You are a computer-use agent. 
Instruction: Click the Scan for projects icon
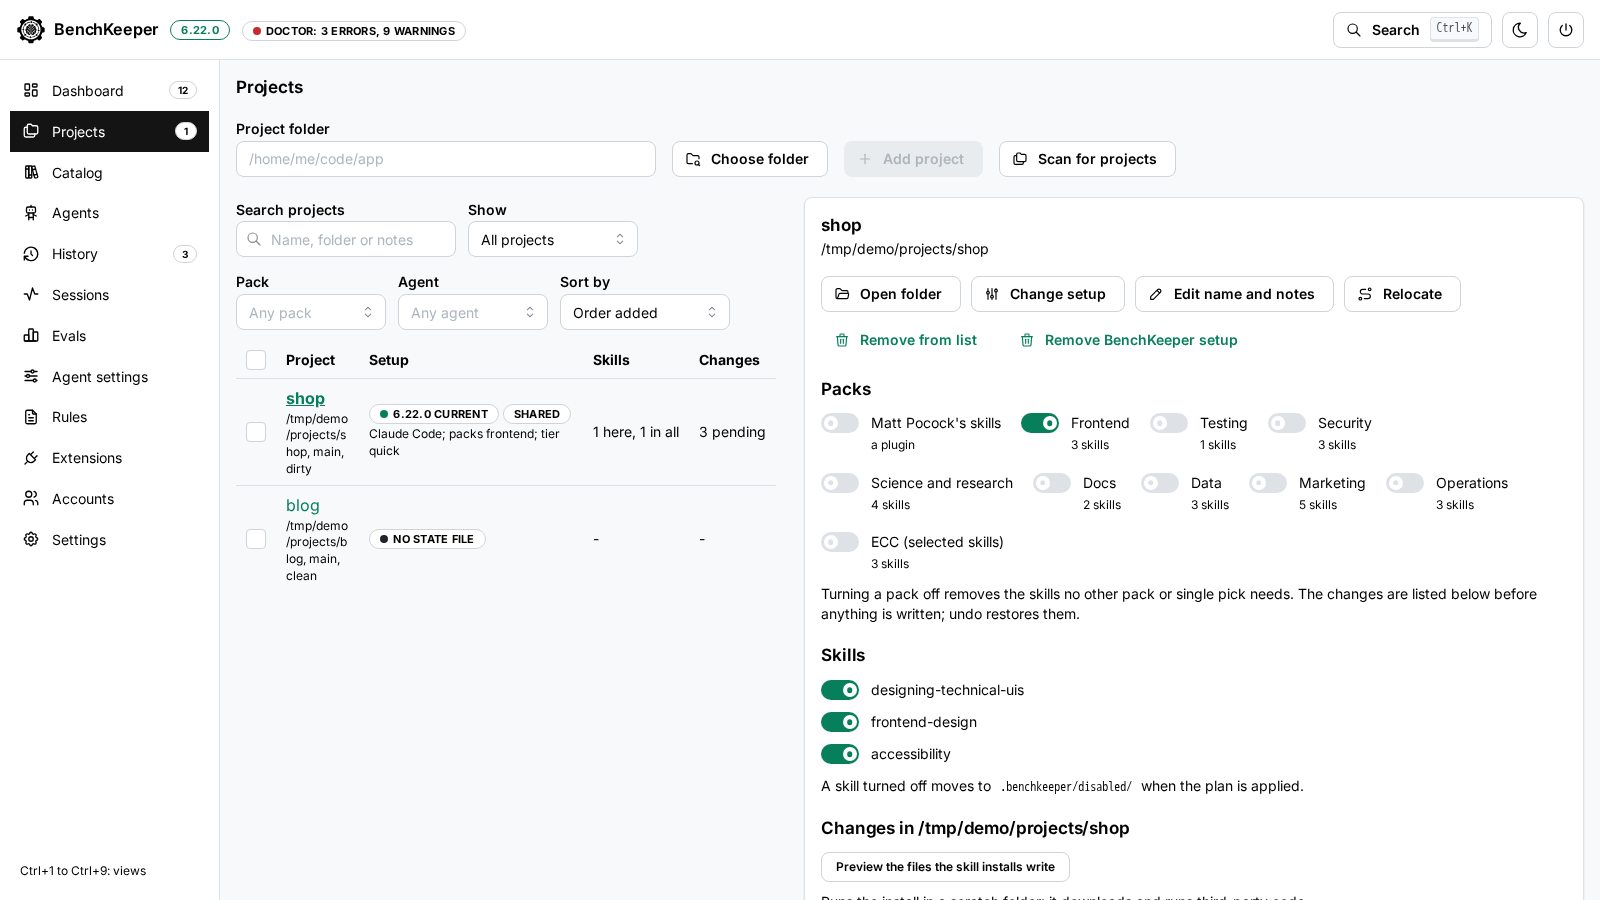pos(1020,159)
